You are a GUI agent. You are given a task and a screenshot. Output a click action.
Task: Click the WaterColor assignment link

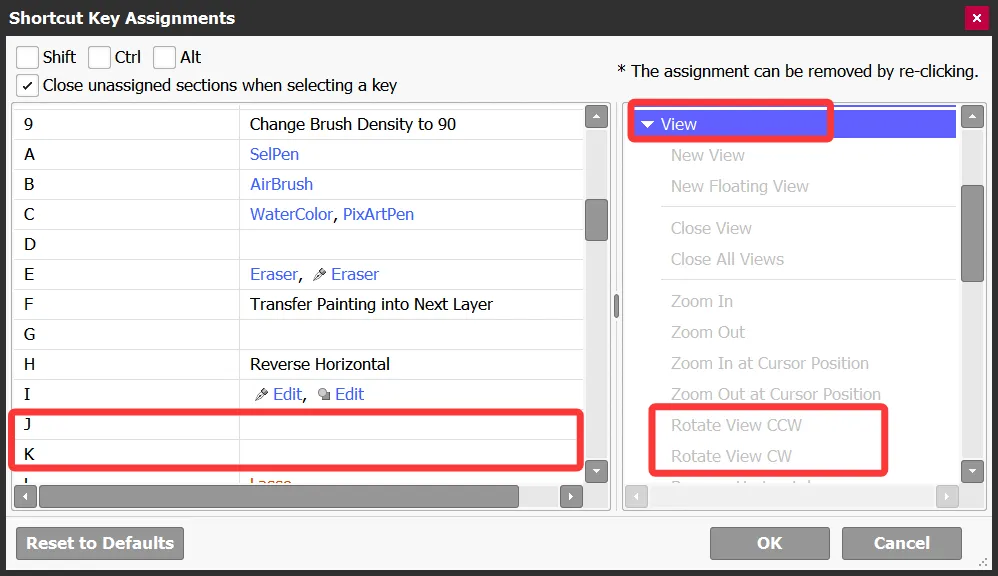[x=291, y=214]
